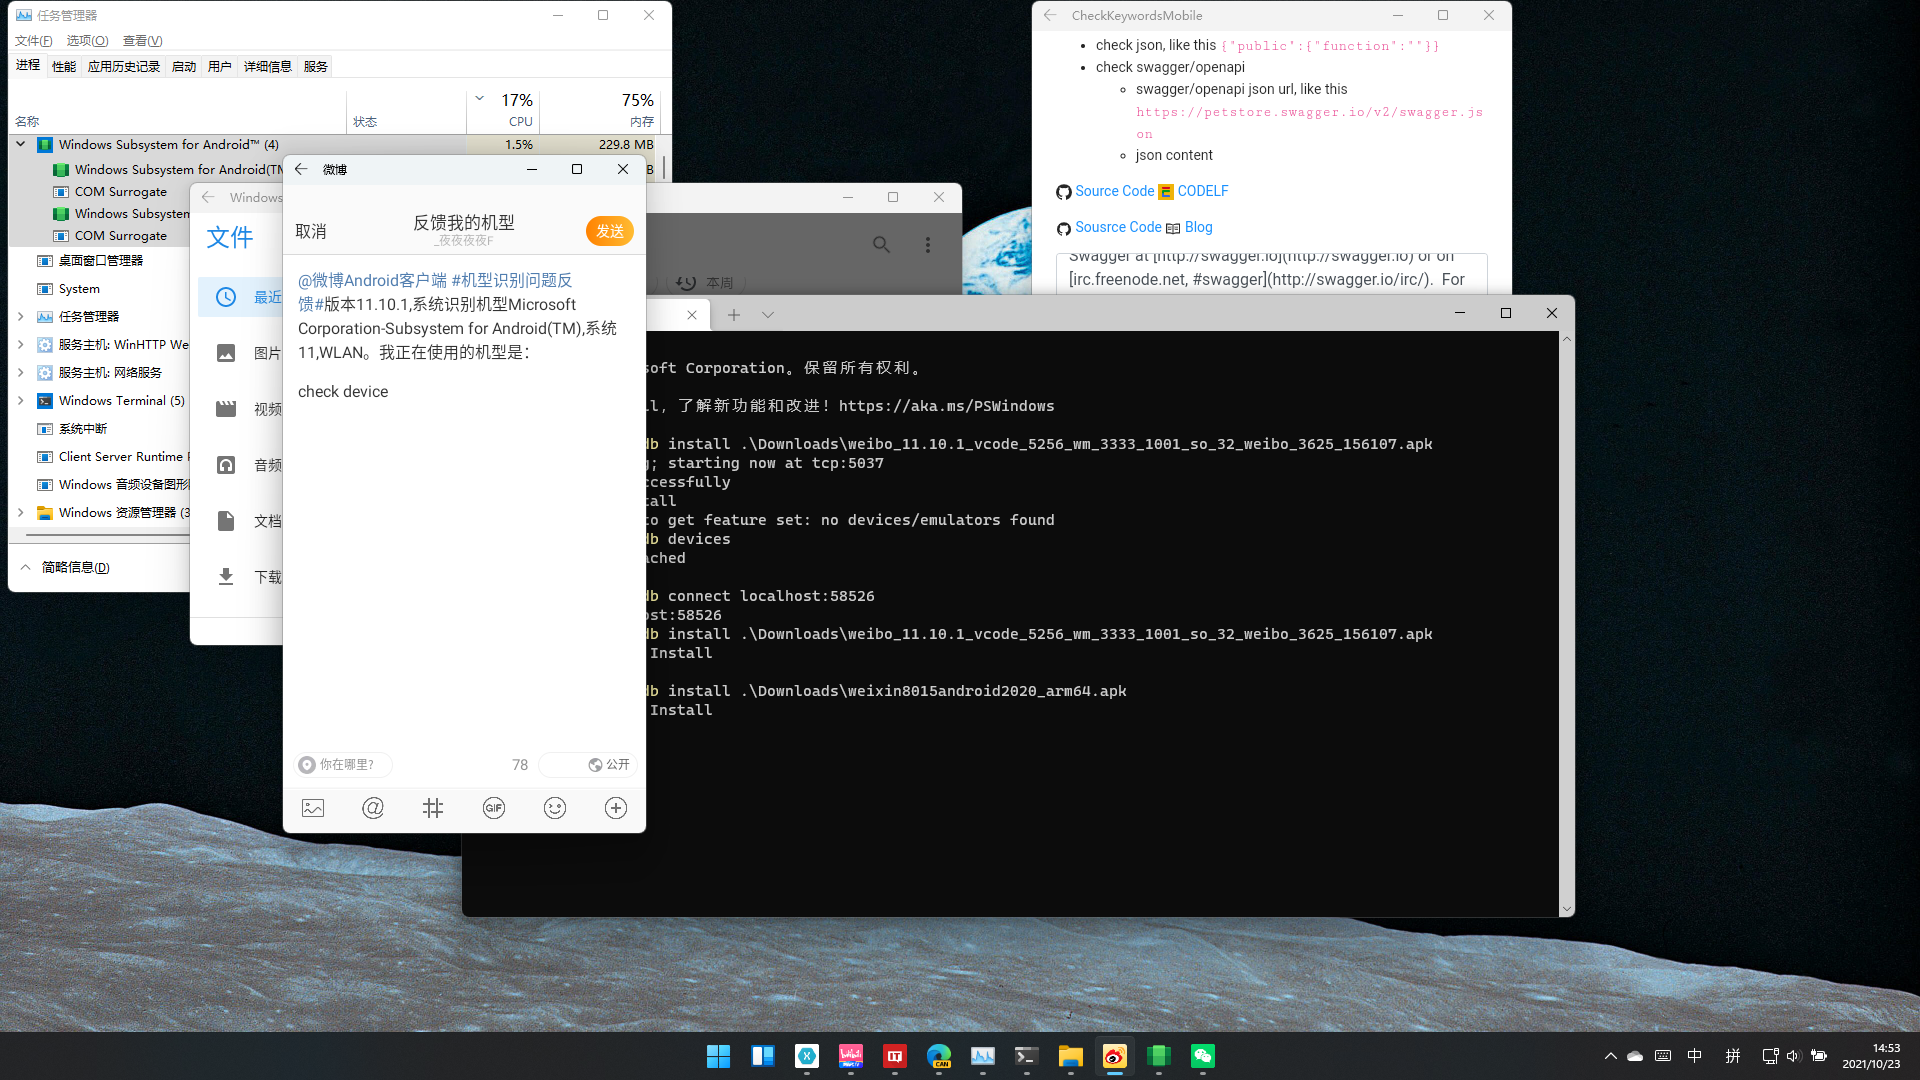Open File Explorer from the taskbar
This screenshot has height=1080, width=1920.
[x=1071, y=1056]
